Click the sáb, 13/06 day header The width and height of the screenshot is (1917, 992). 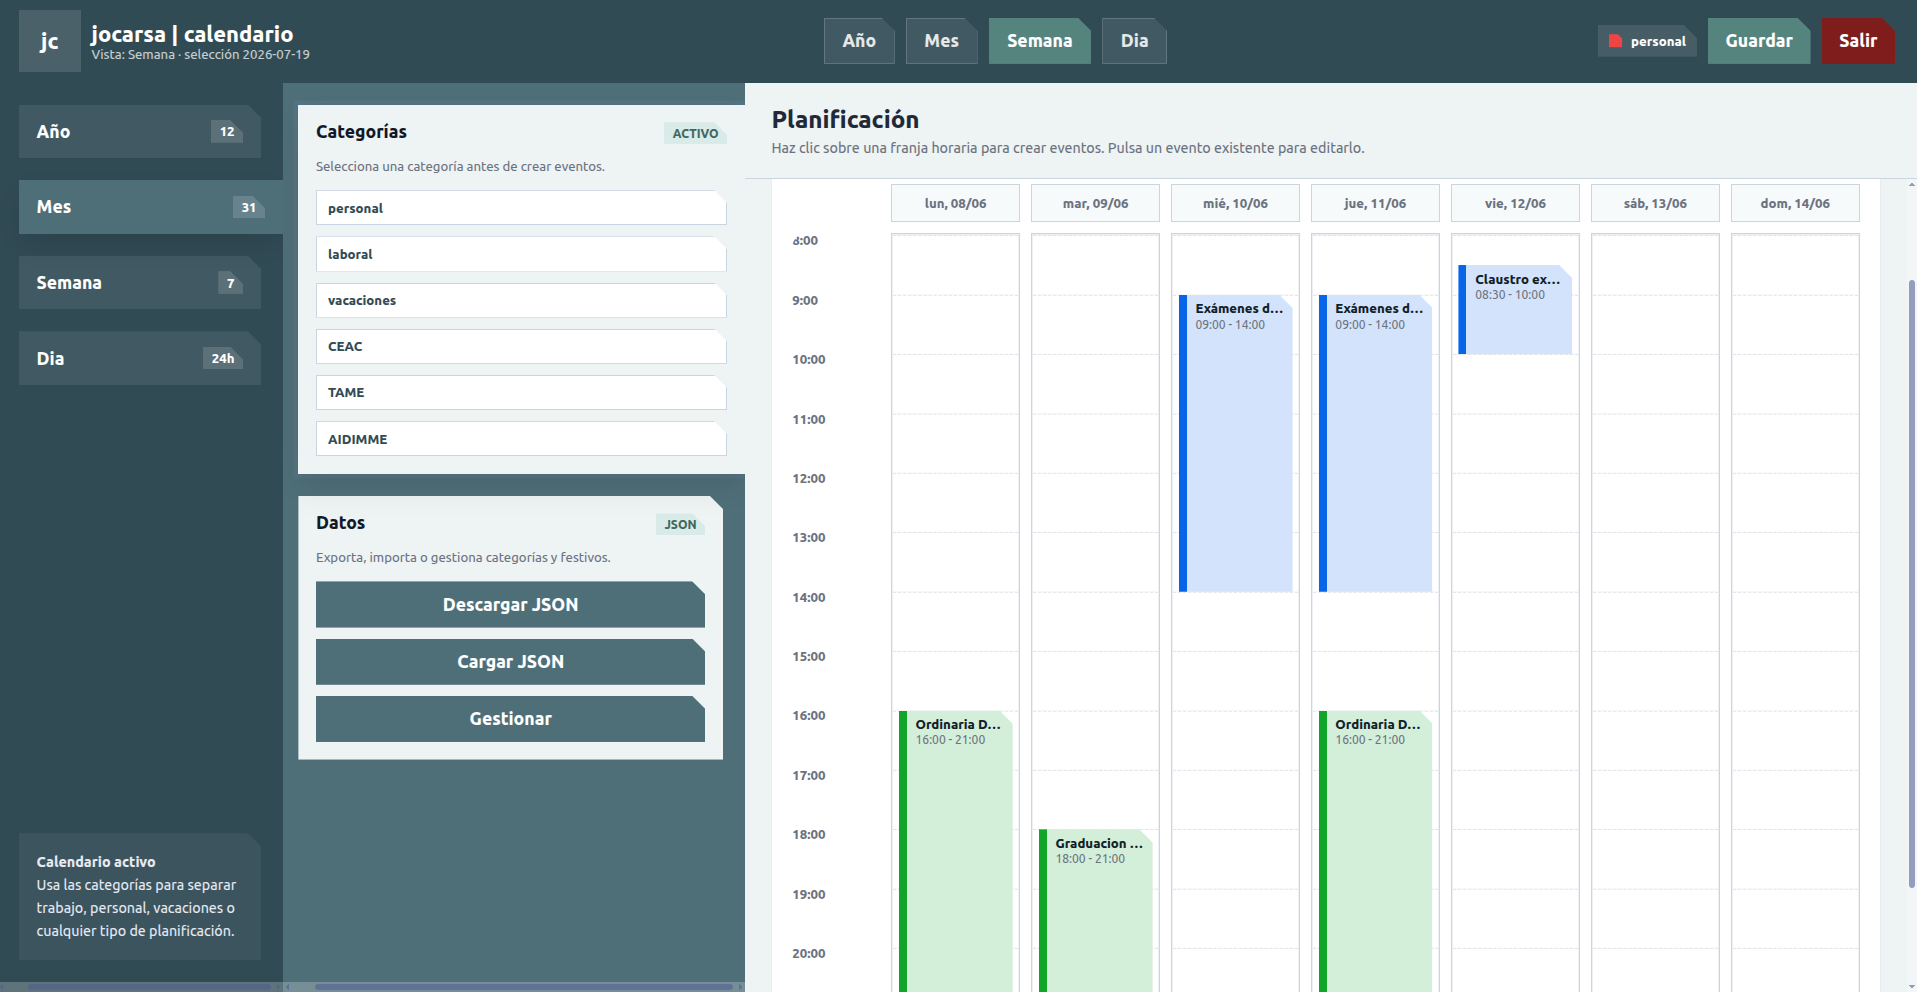point(1655,203)
